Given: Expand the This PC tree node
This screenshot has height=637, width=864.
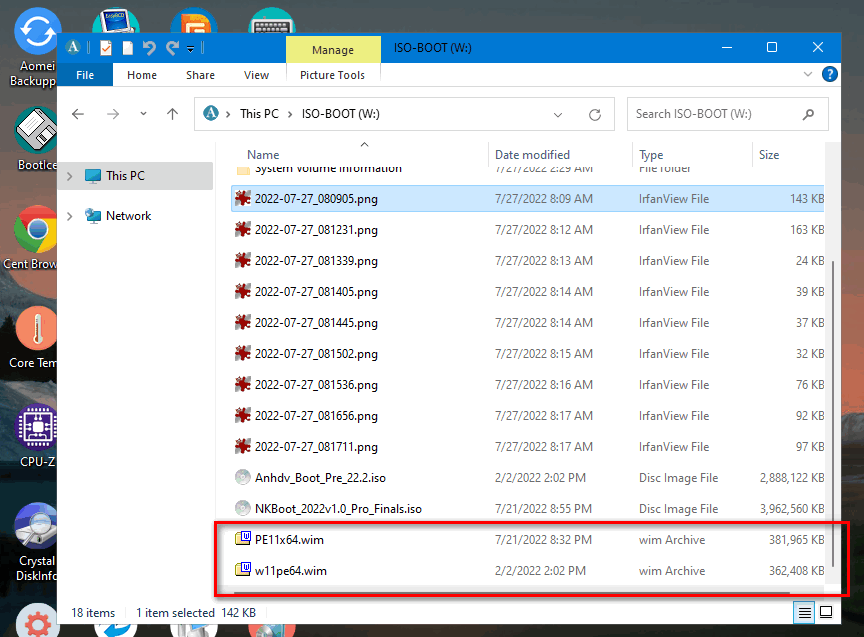Looking at the screenshot, I should pyautogui.click(x=70, y=176).
